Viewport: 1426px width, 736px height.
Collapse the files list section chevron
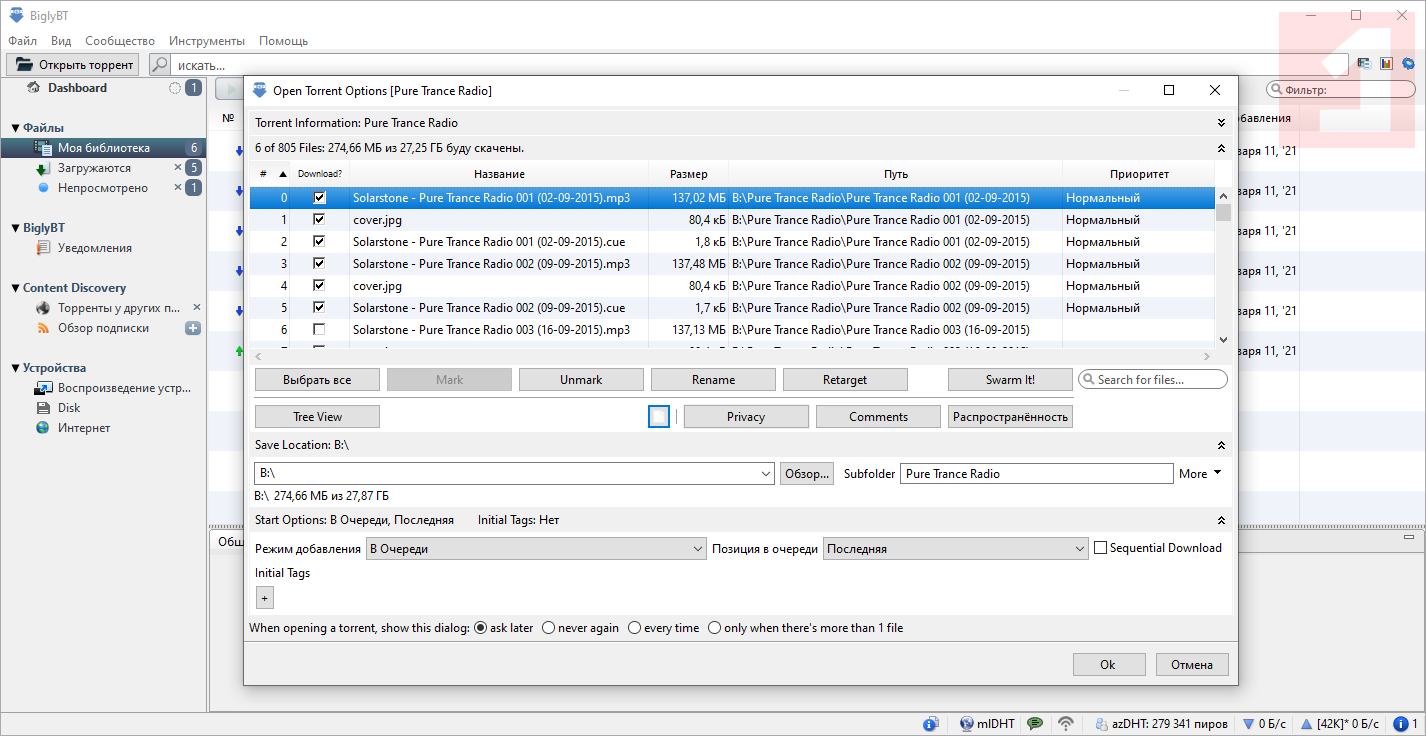1221,148
